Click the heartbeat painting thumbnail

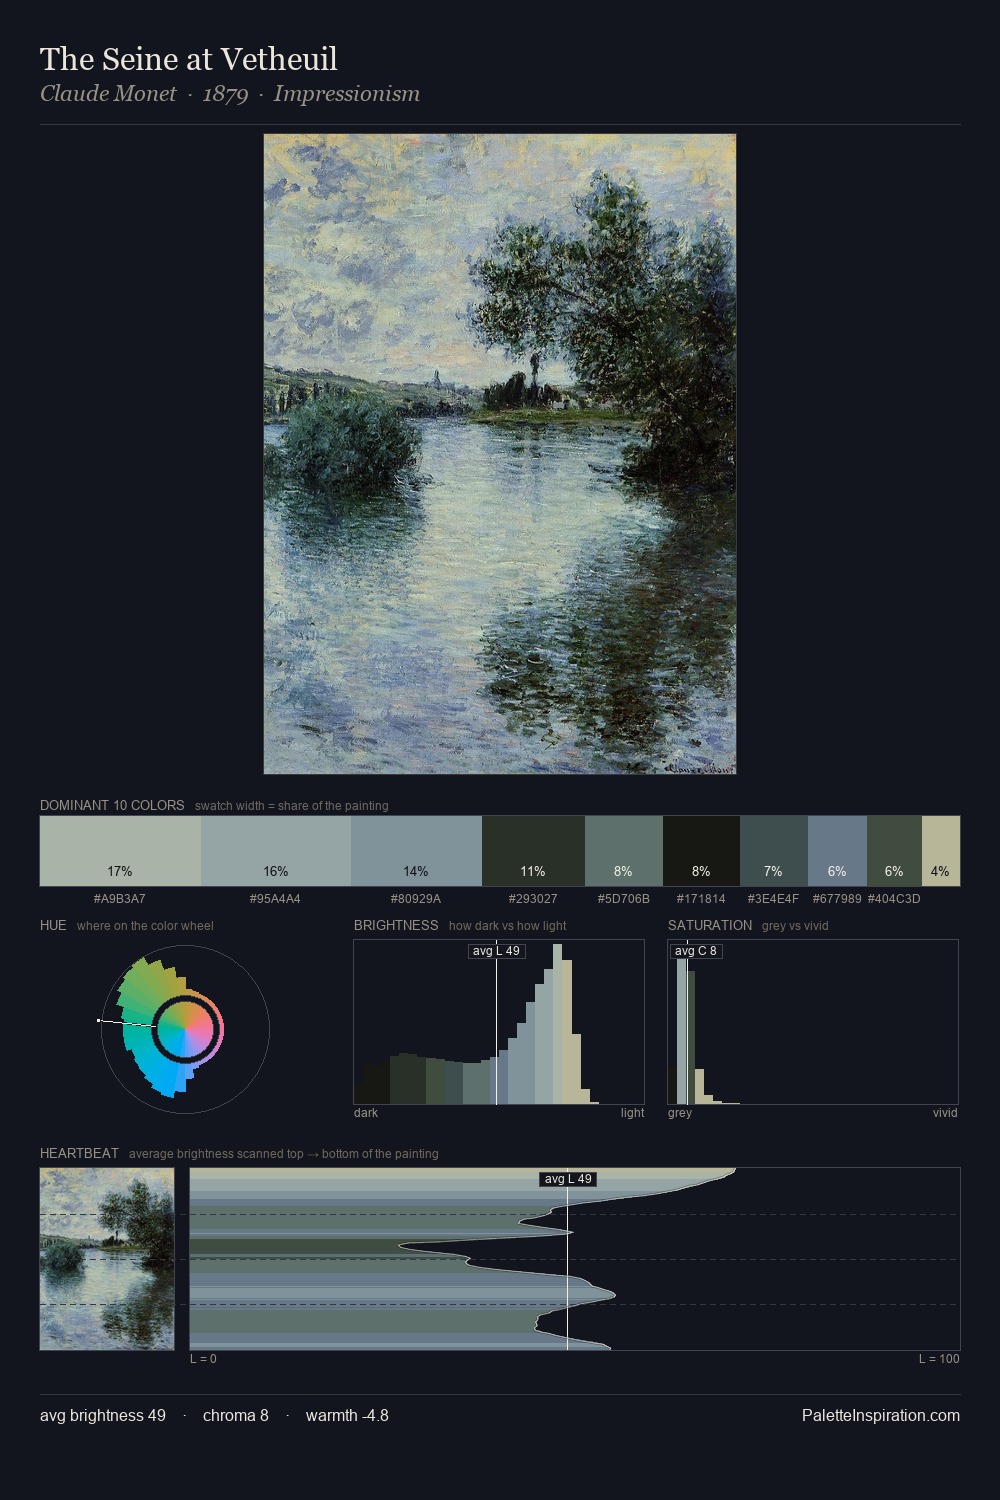pyautogui.click(x=107, y=1259)
